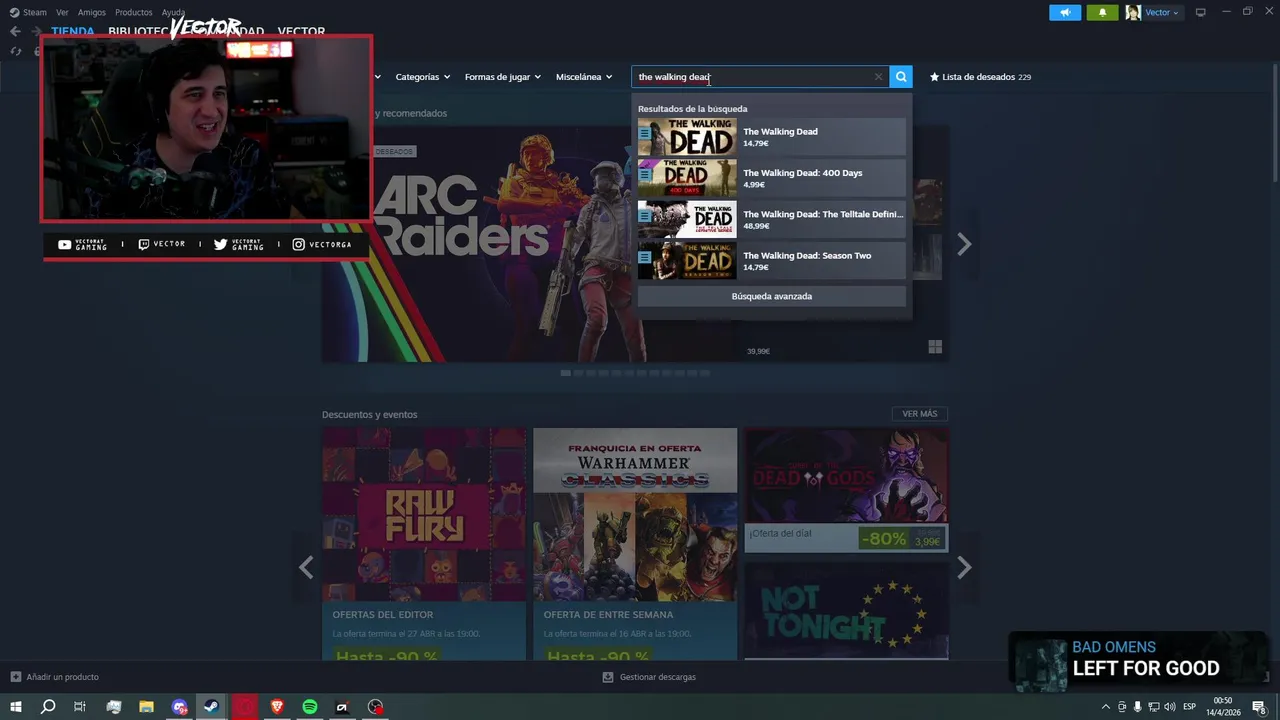Open the volume tray control

(x=1170, y=707)
